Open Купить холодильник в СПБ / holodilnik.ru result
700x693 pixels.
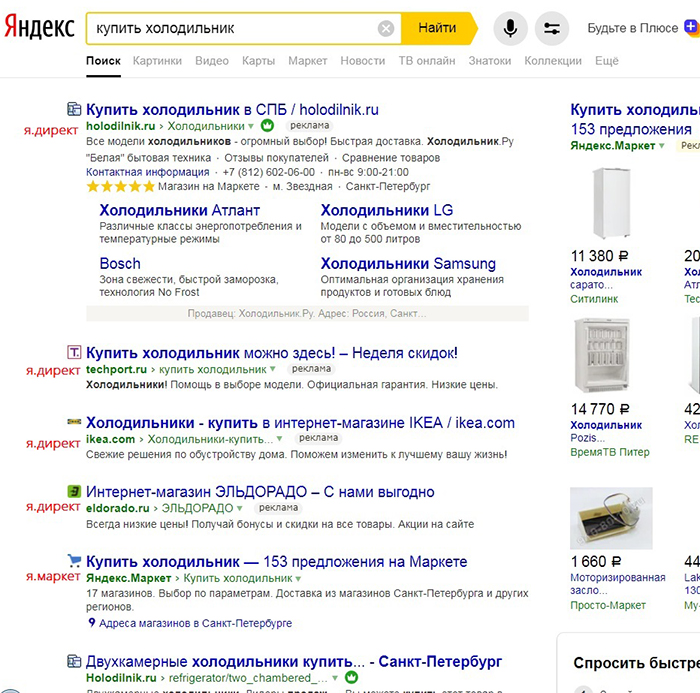click(232, 109)
